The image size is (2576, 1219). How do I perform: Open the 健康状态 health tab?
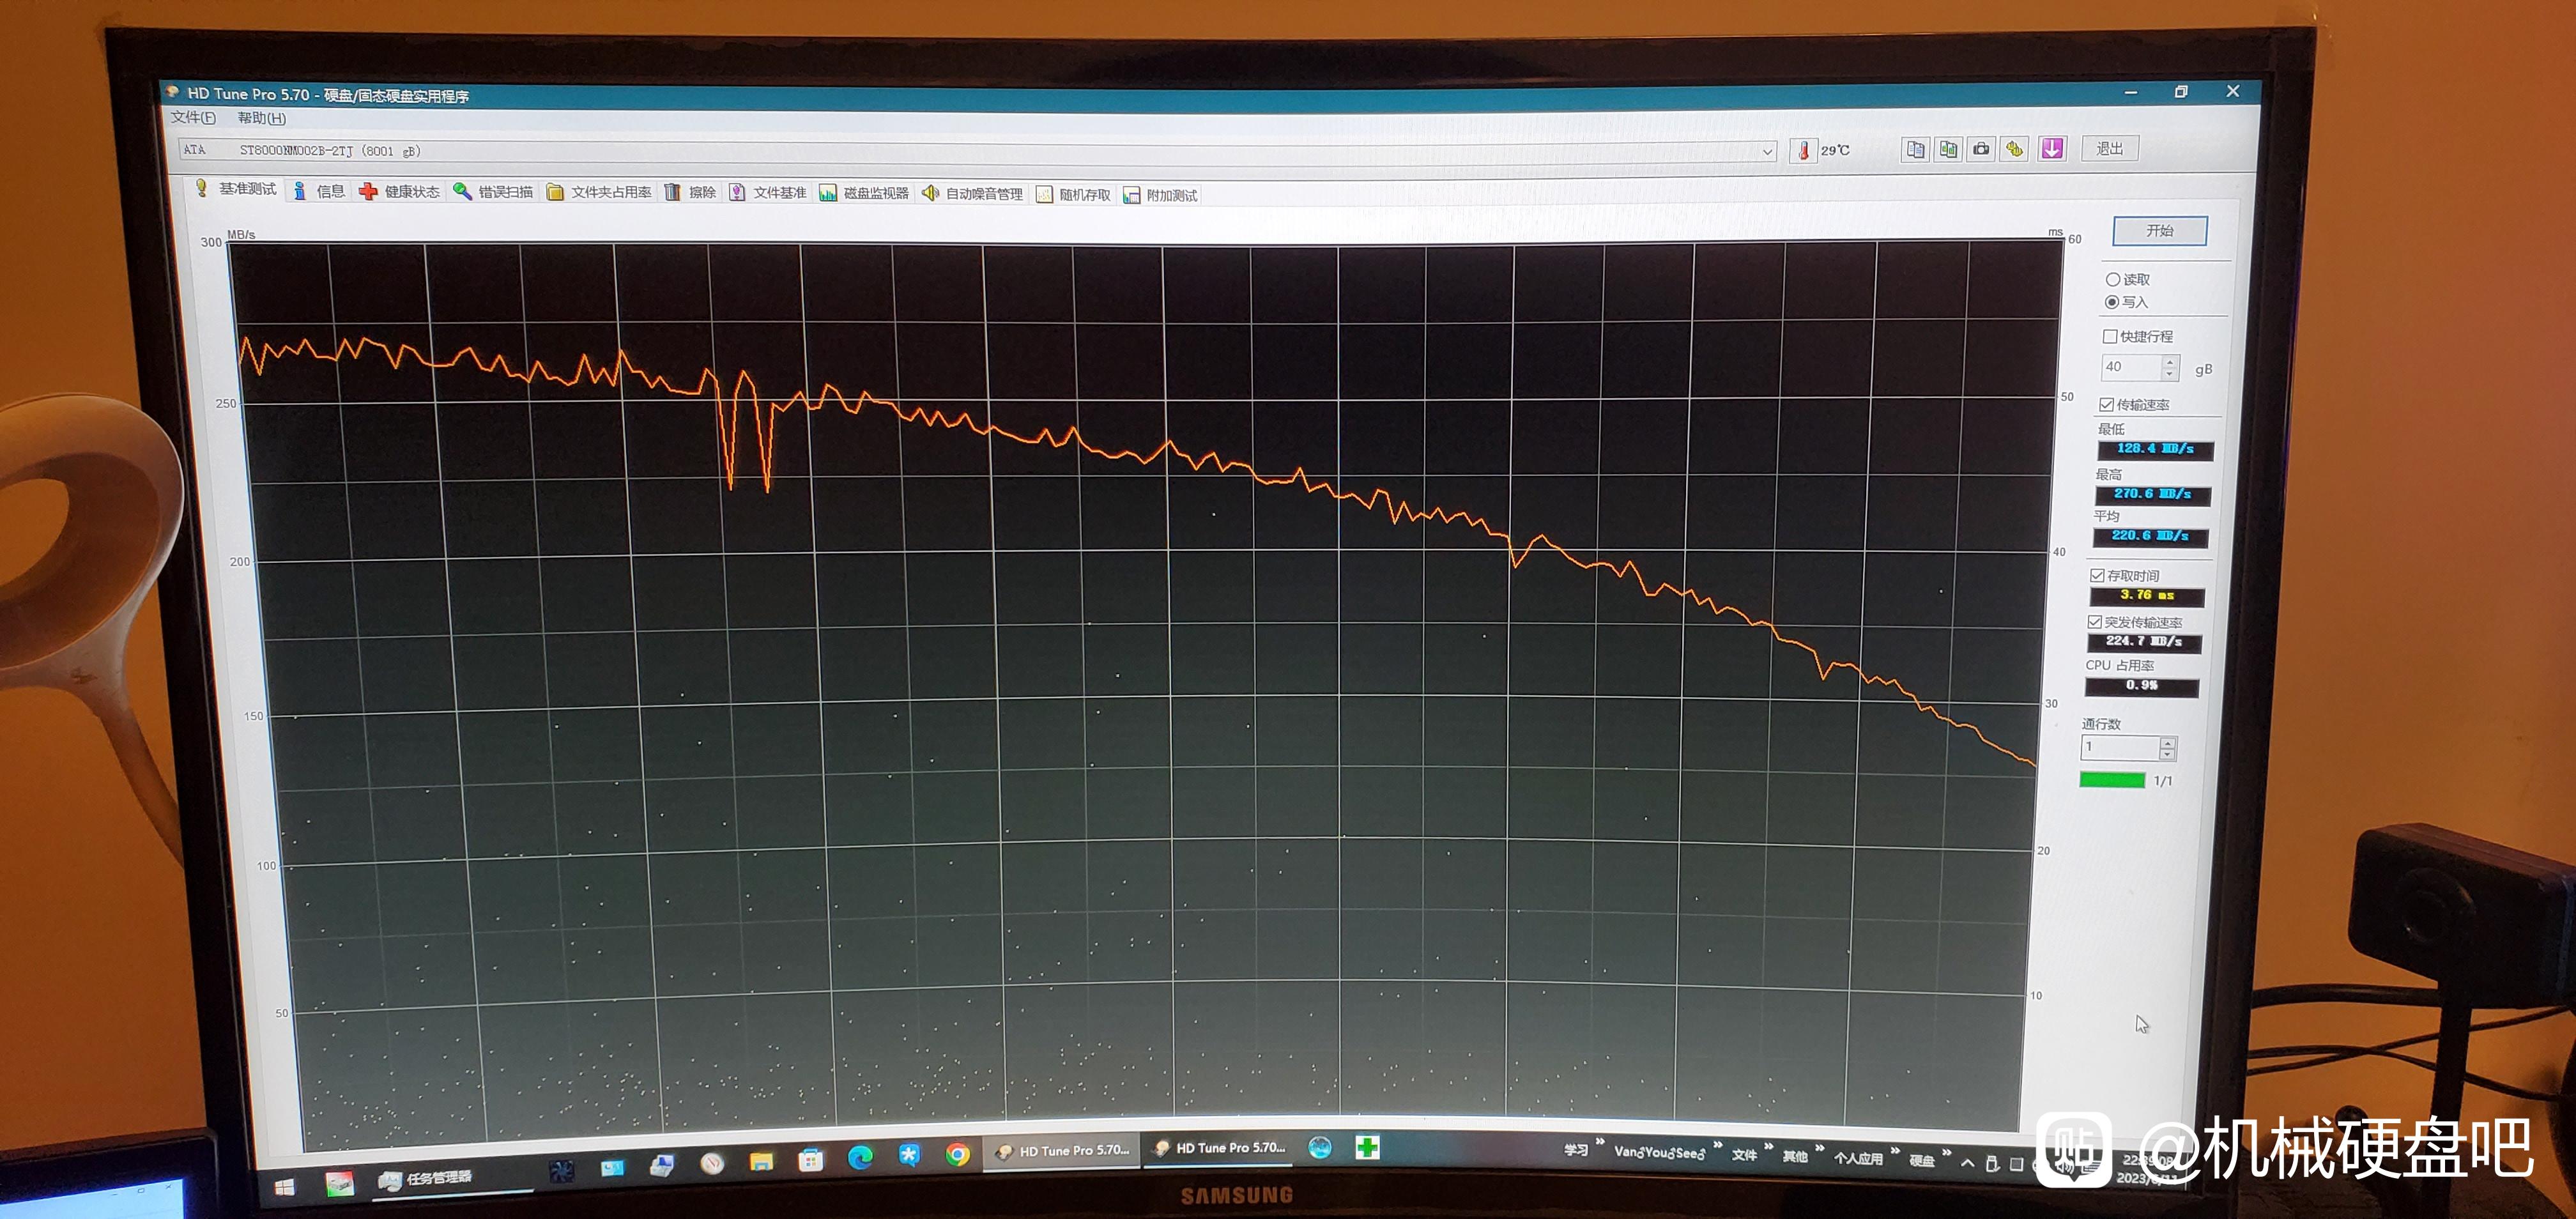coord(400,191)
